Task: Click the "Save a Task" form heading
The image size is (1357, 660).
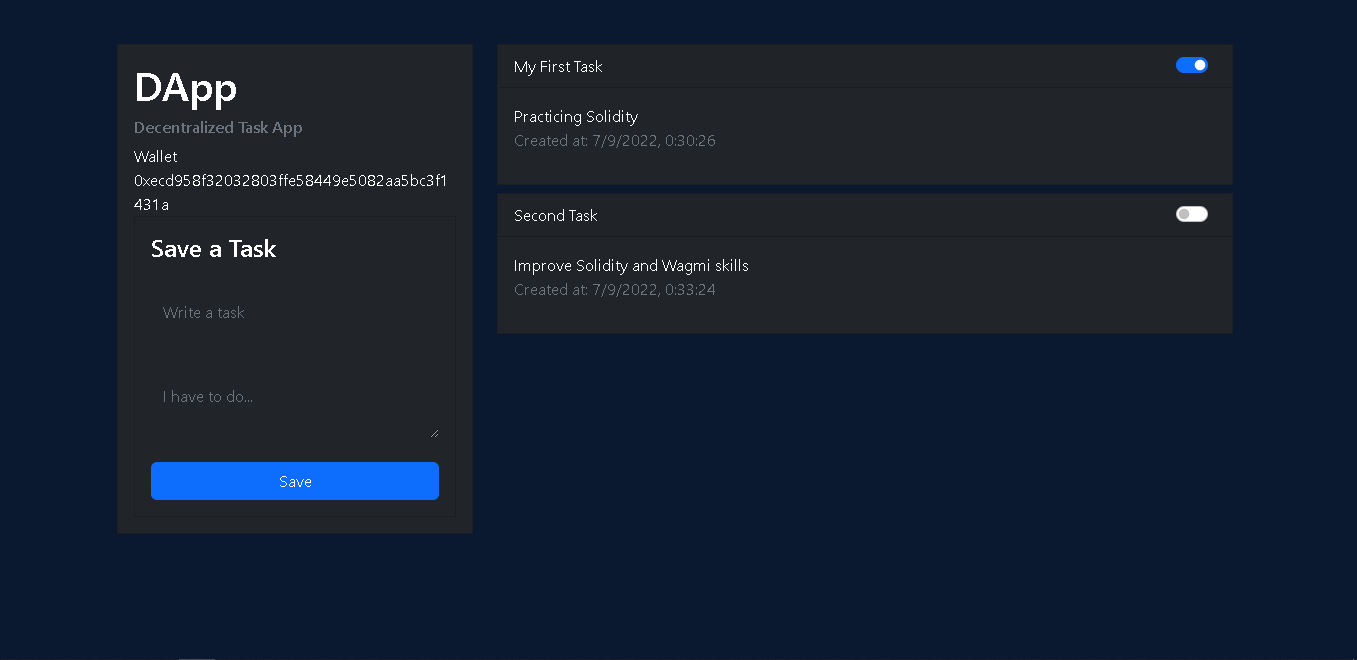Action: tap(214, 249)
